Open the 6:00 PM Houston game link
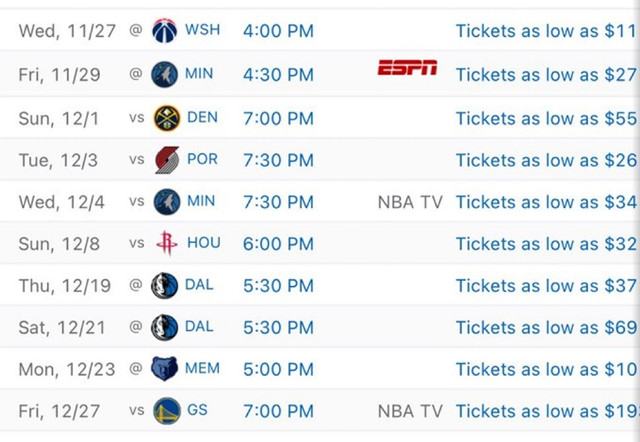Image resolution: width=640 pixels, height=442 pixels. click(278, 244)
